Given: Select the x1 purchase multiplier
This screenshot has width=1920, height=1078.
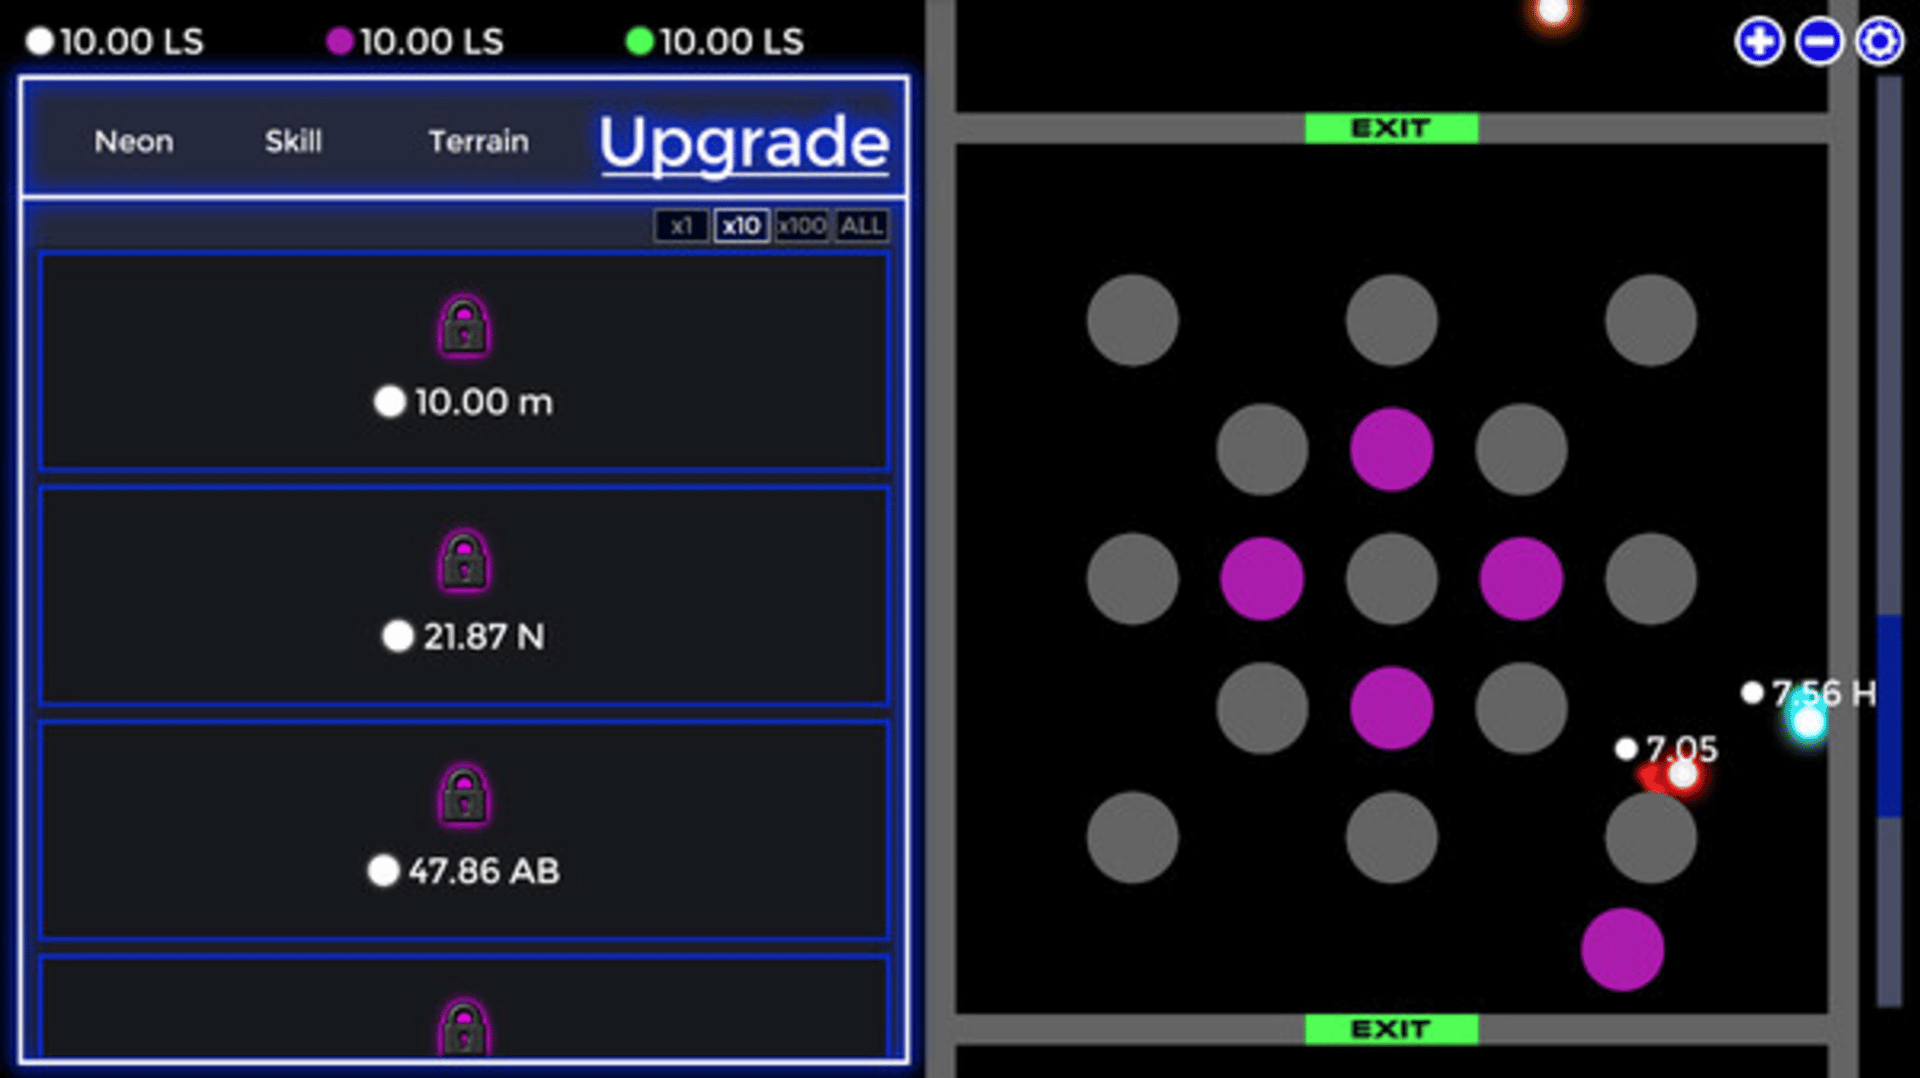Looking at the screenshot, I should pyautogui.click(x=681, y=226).
